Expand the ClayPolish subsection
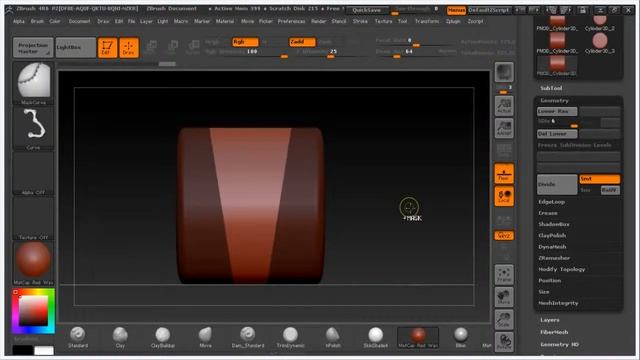640x360 pixels. (x=552, y=236)
